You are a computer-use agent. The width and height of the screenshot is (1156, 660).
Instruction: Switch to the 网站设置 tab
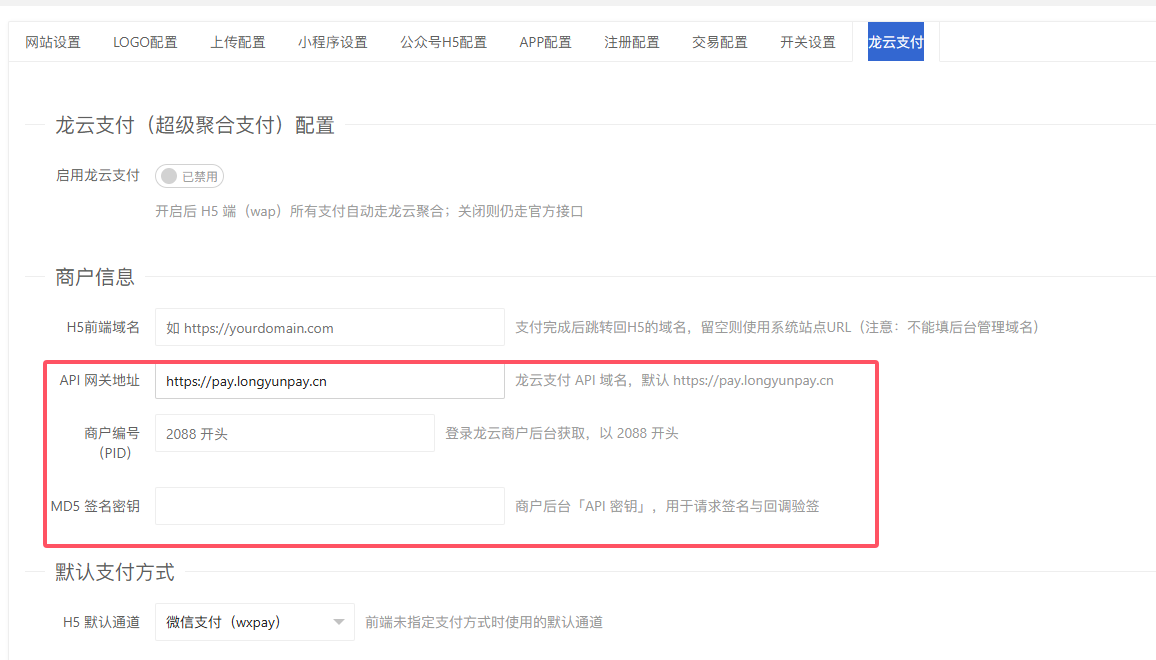[53, 42]
